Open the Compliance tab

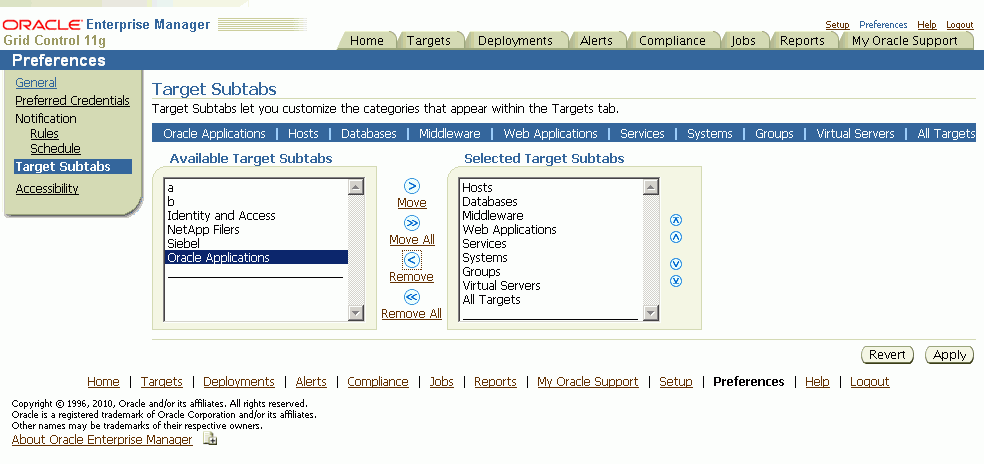pos(672,41)
